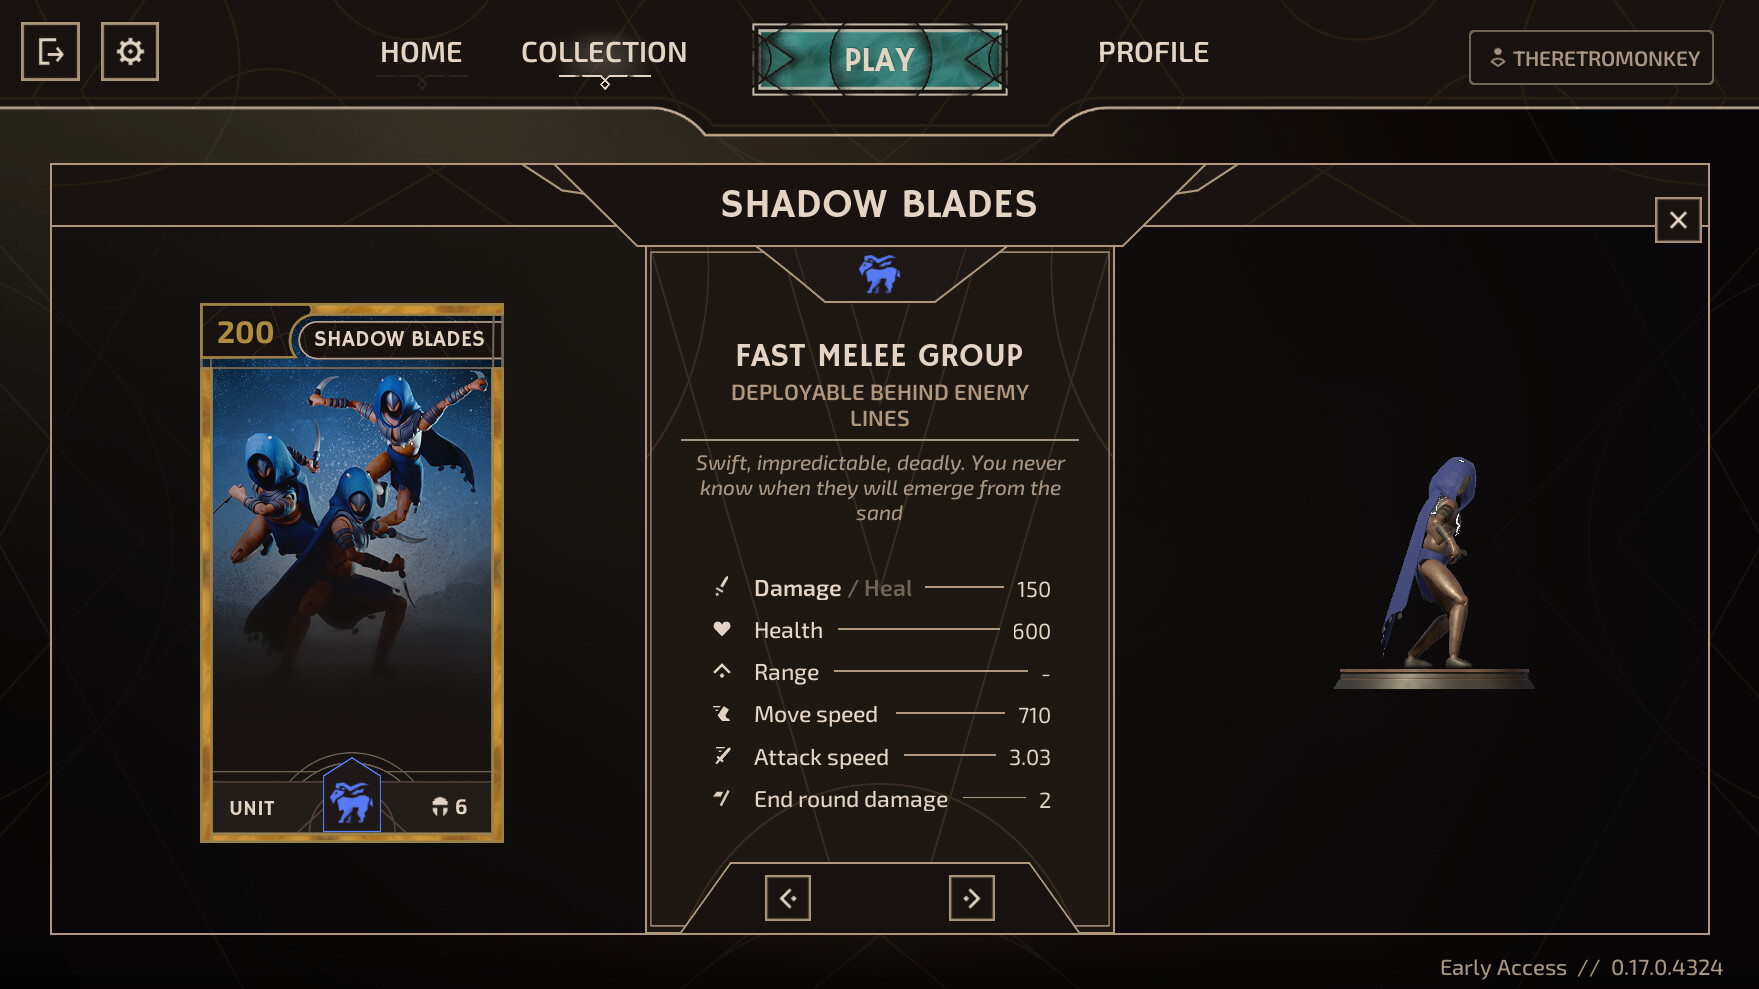
Task: Click the Attack speed stat icon
Action: point(722,755)
